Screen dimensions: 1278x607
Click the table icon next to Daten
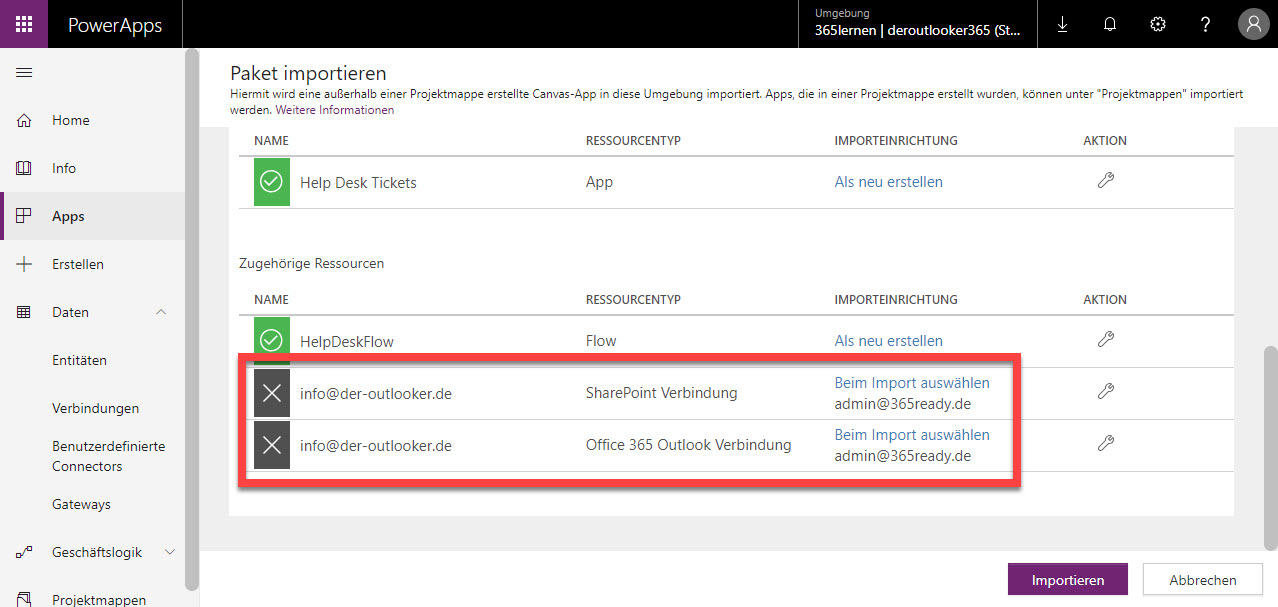[x=25, y=312]
